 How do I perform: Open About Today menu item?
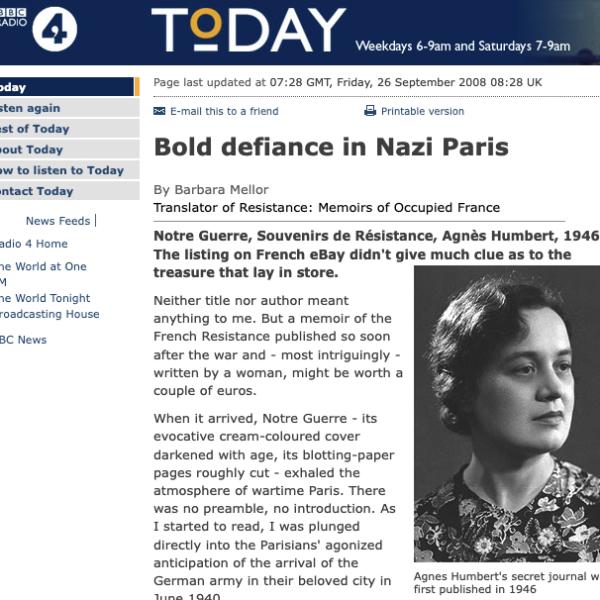tap(70, 149)
